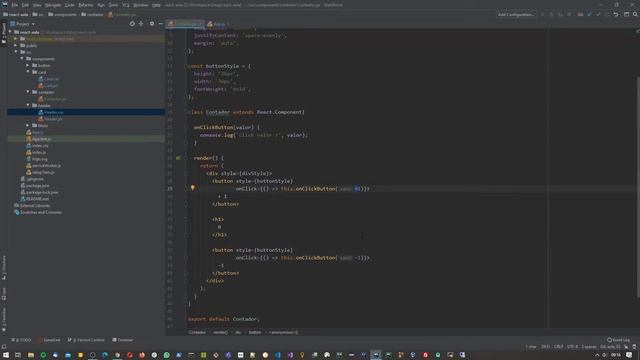The width and height of the screenshot is (640, 360).
Task: Toggle the Terminal tool window
Action: click(123, 340)
